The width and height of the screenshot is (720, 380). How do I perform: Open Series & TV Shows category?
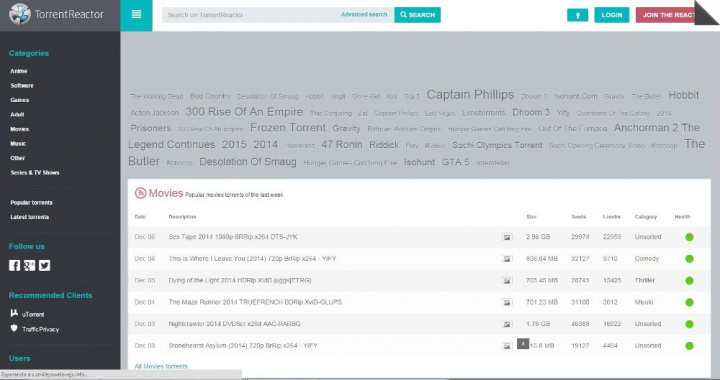click(35, 173)
